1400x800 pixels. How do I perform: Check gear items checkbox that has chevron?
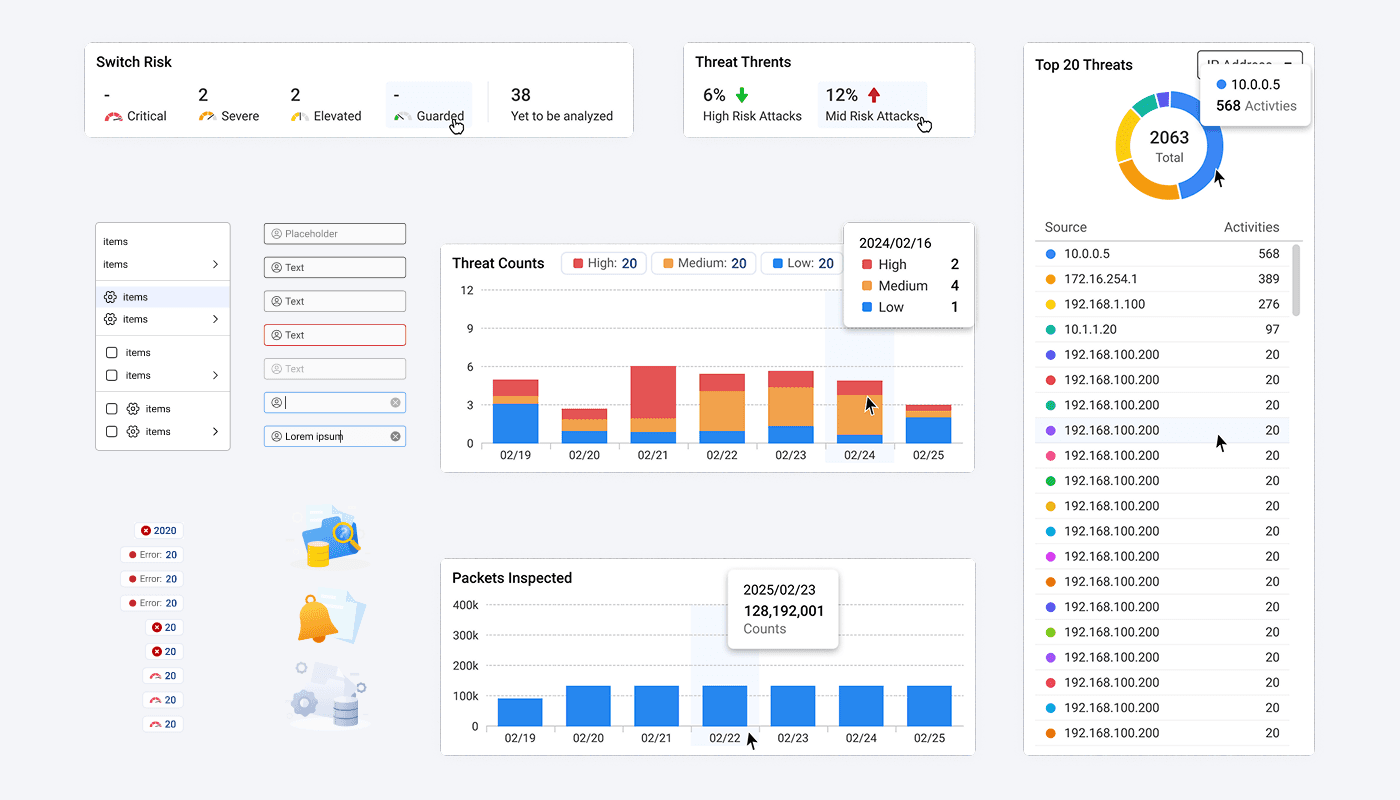[x=112, y=432]
